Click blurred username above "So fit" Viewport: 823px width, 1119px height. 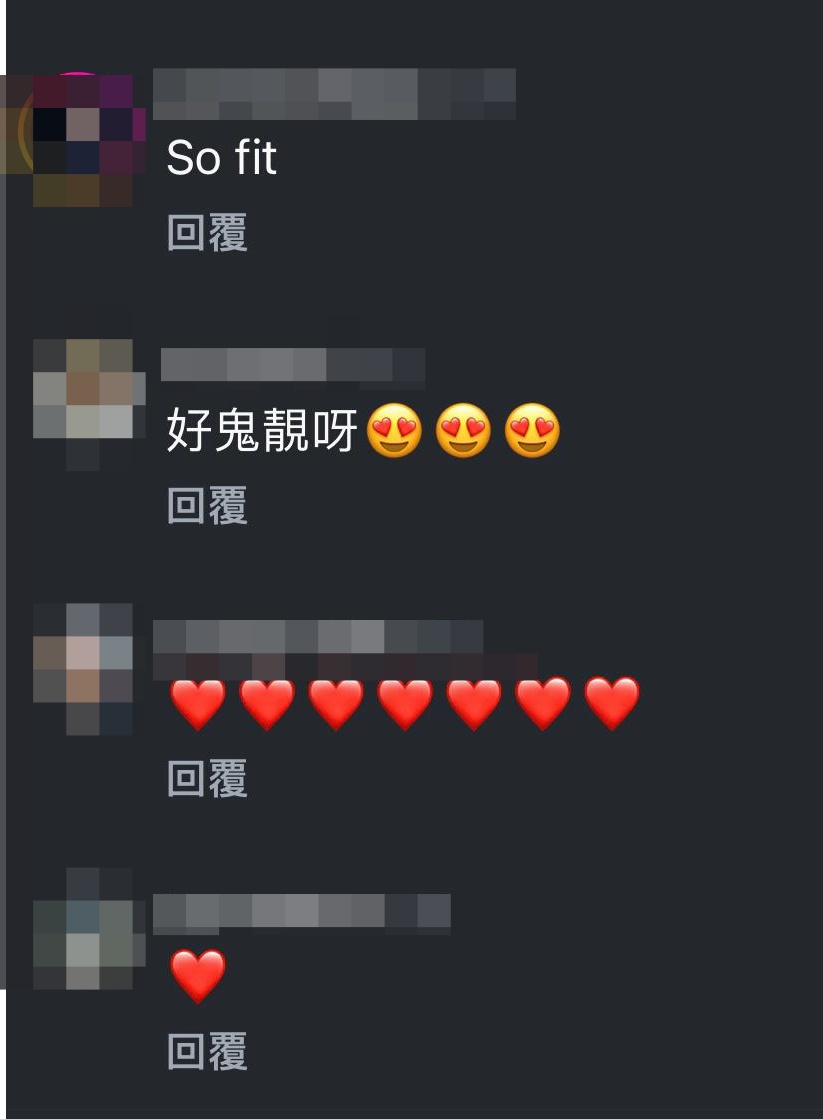[334, 93]
